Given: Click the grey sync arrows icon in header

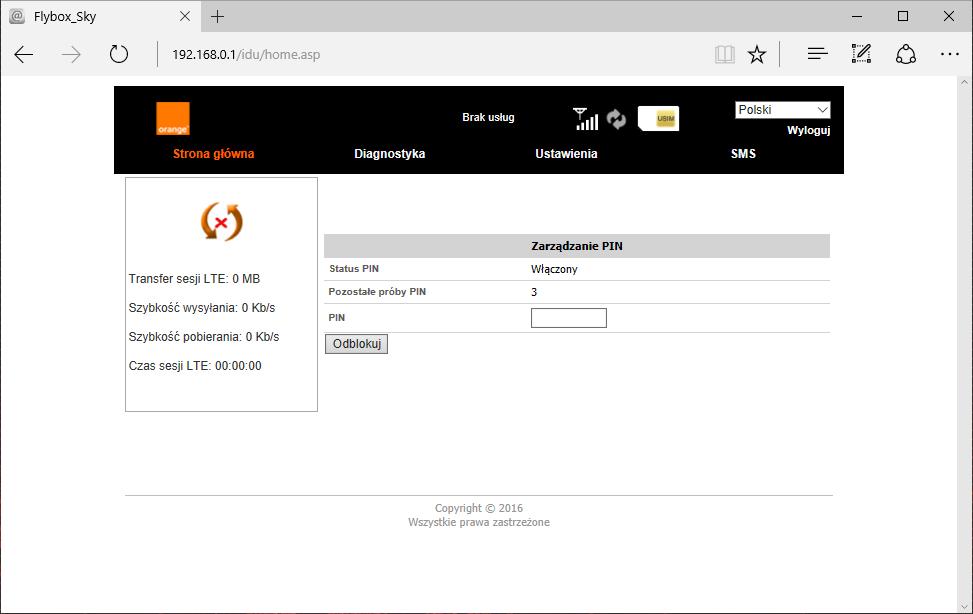Looking at the screenshot, I should [x=616, y=119].
